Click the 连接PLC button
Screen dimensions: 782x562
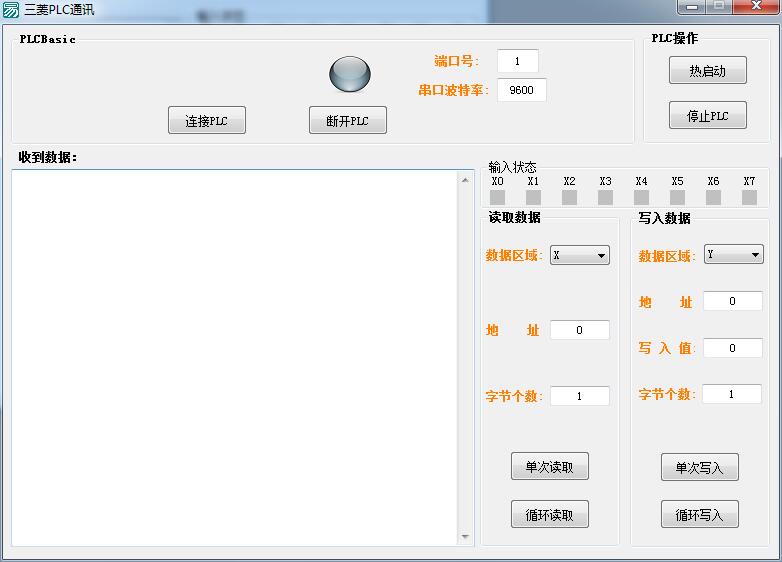(x=207, y=120)
